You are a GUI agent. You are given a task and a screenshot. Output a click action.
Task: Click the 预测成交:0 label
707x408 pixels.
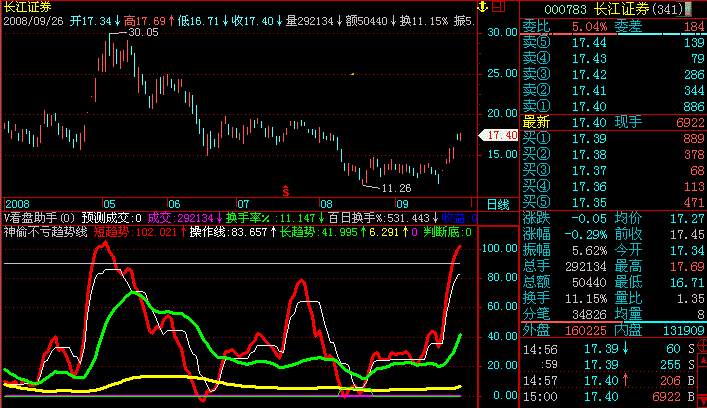[x=111, y=218]
